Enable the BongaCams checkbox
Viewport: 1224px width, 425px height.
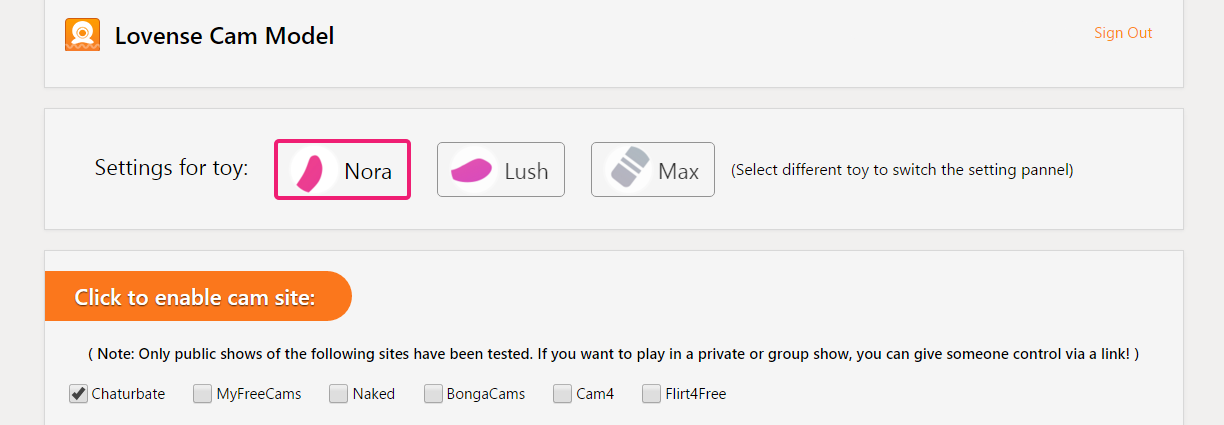(433, 394)
